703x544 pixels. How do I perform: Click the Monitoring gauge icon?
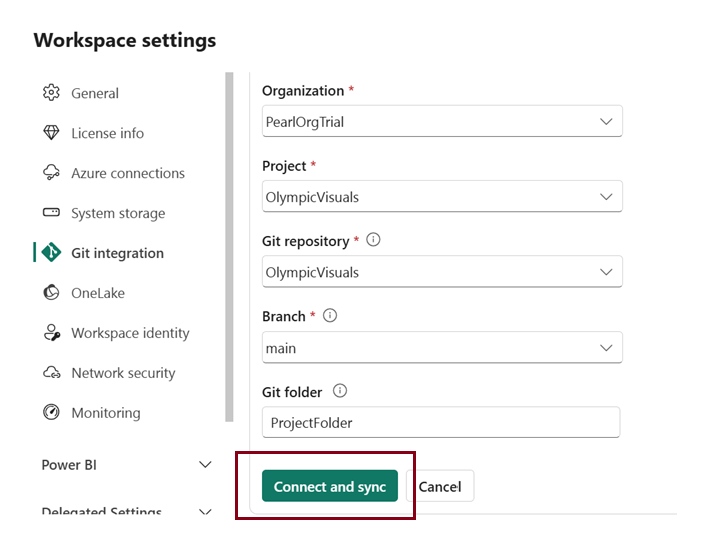[x=51, y=413]
